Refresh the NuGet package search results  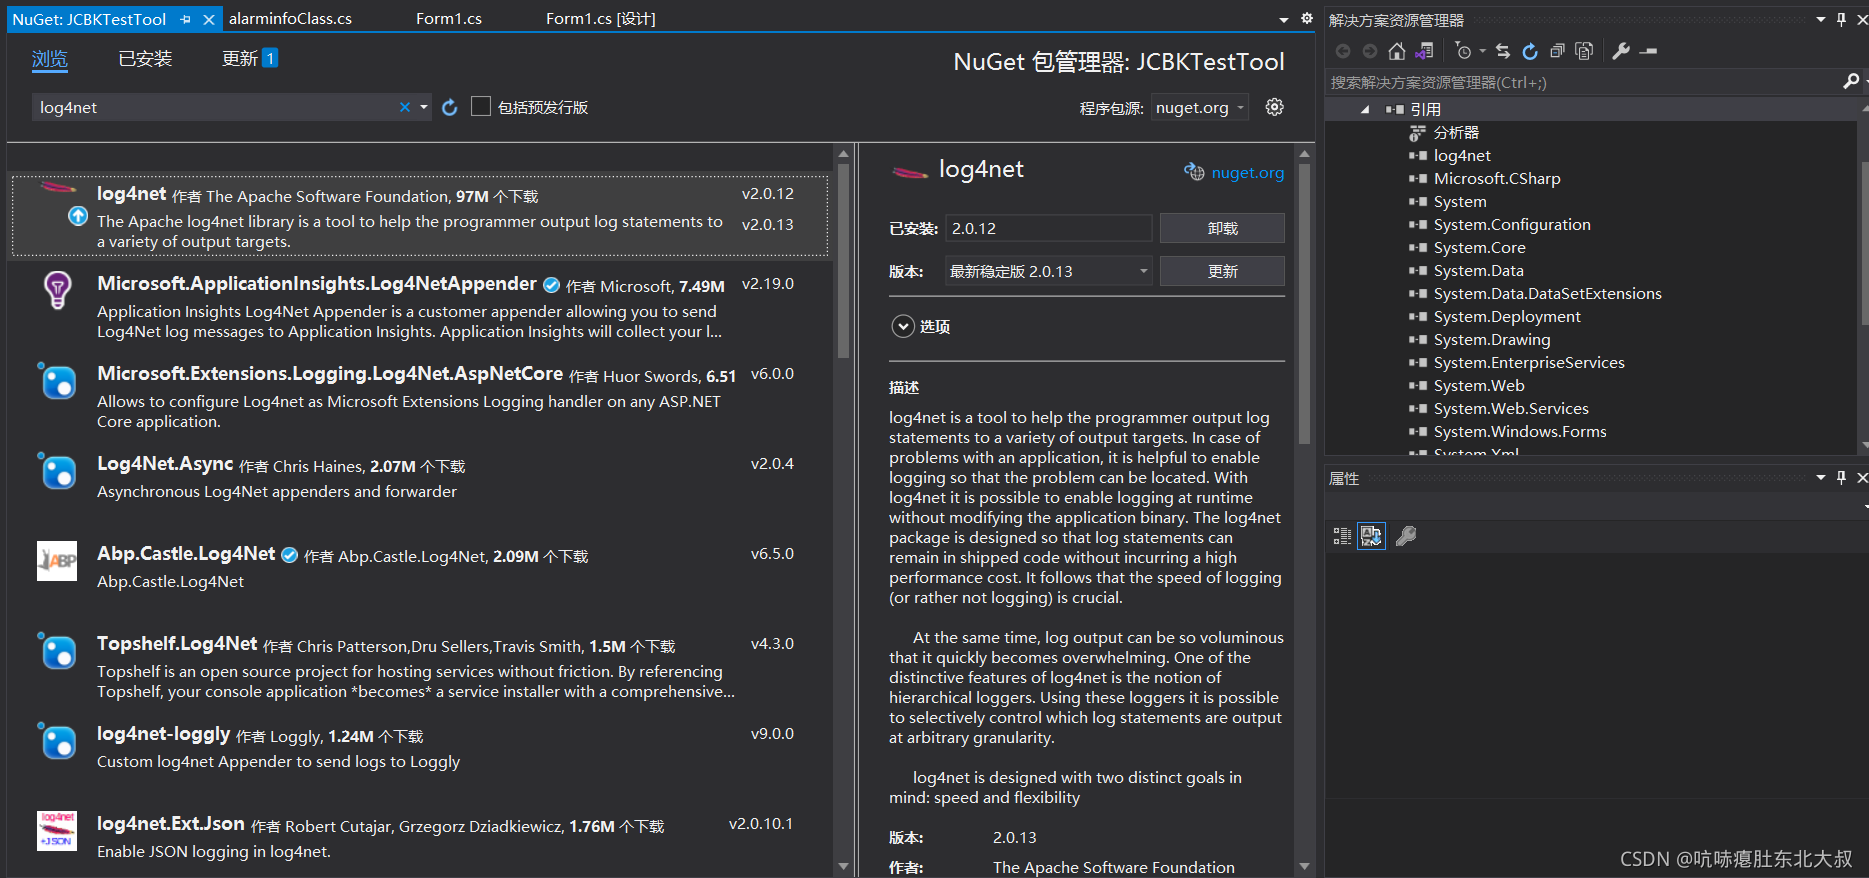click(450, 107)
